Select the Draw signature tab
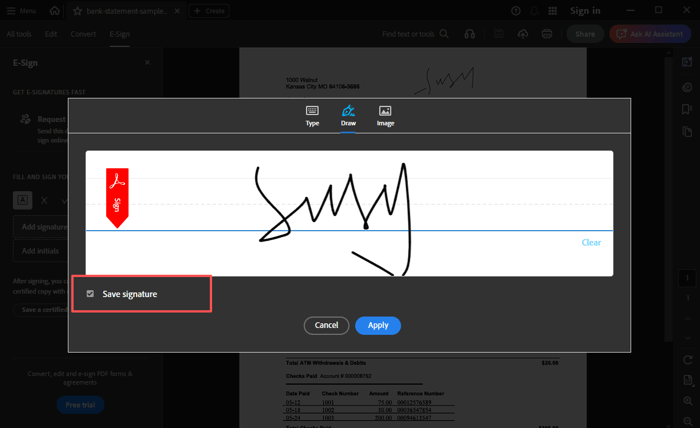 click(348, 116)
